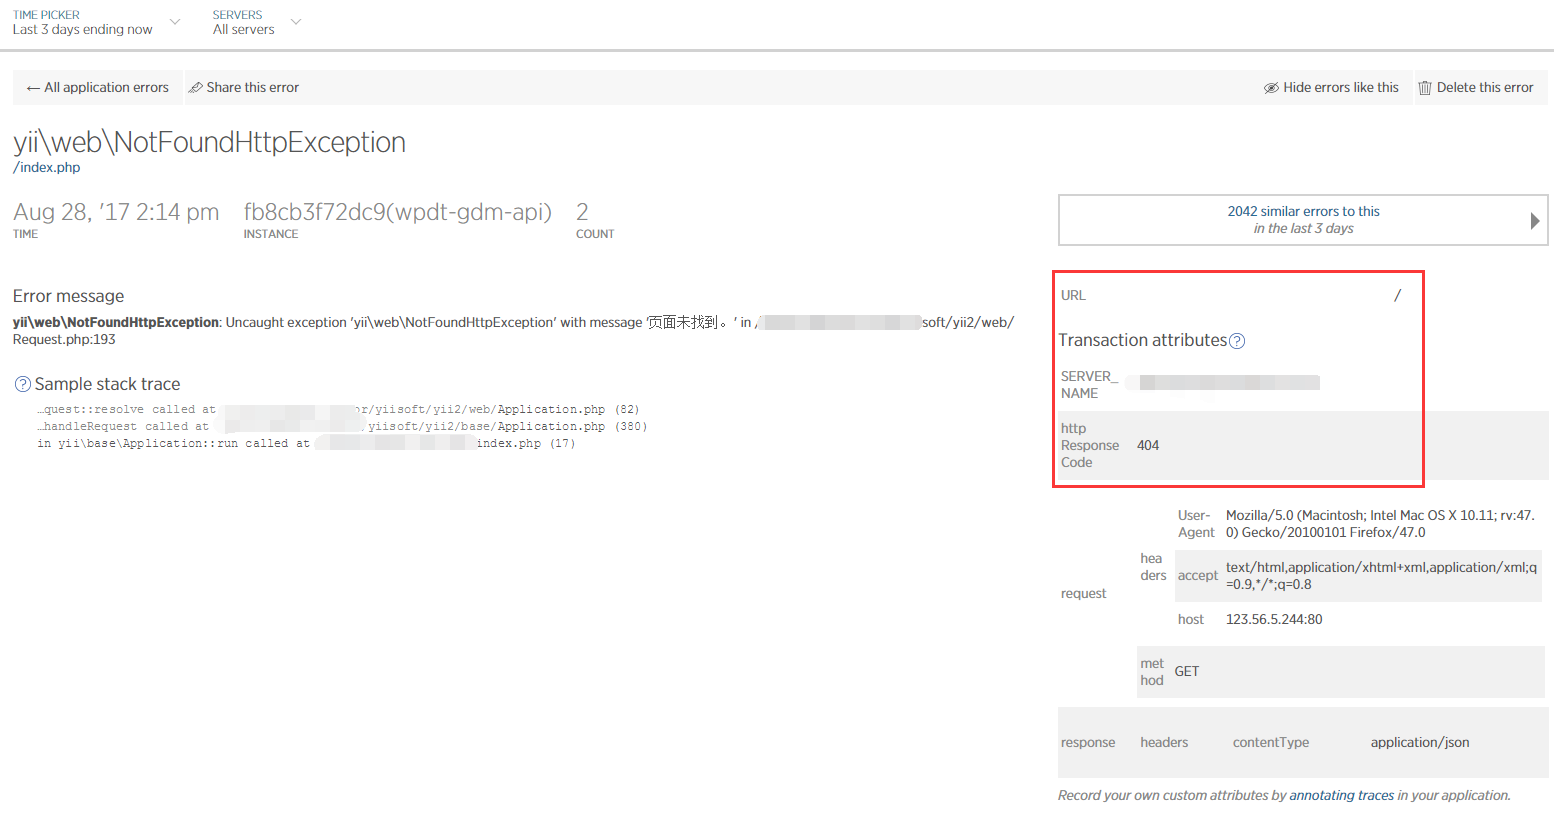
Task: Click the Mozilla/5.0 User-Agent value
Action: [x=1381, y=524]
